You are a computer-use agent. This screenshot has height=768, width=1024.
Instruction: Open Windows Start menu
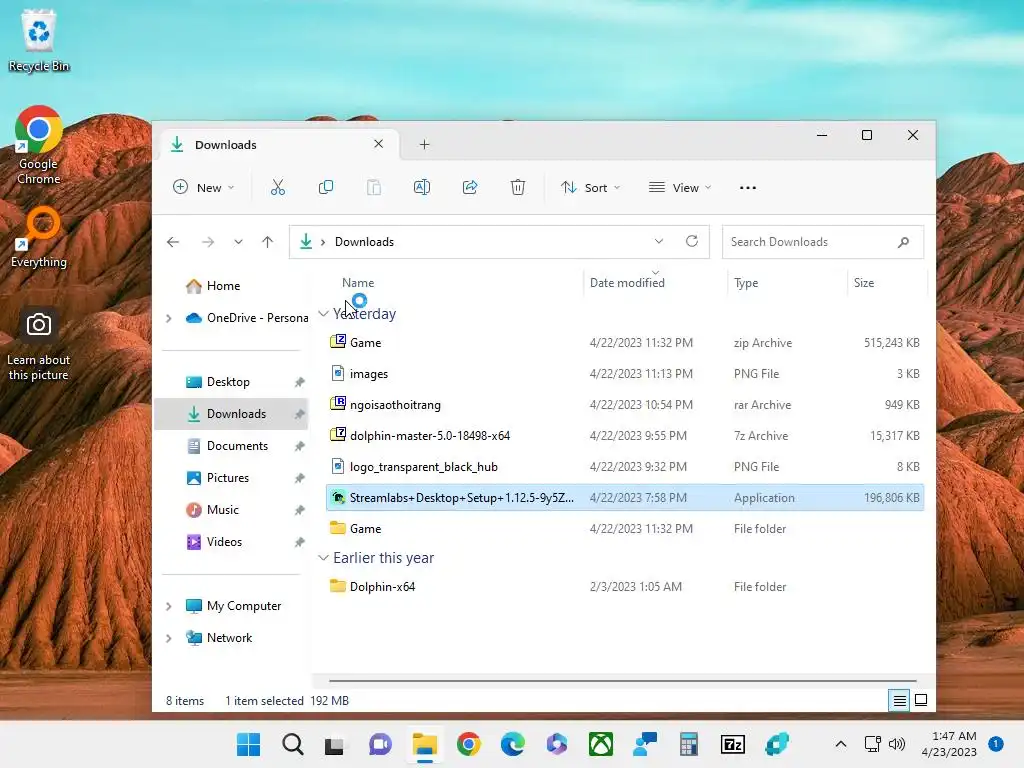(248, 744)
